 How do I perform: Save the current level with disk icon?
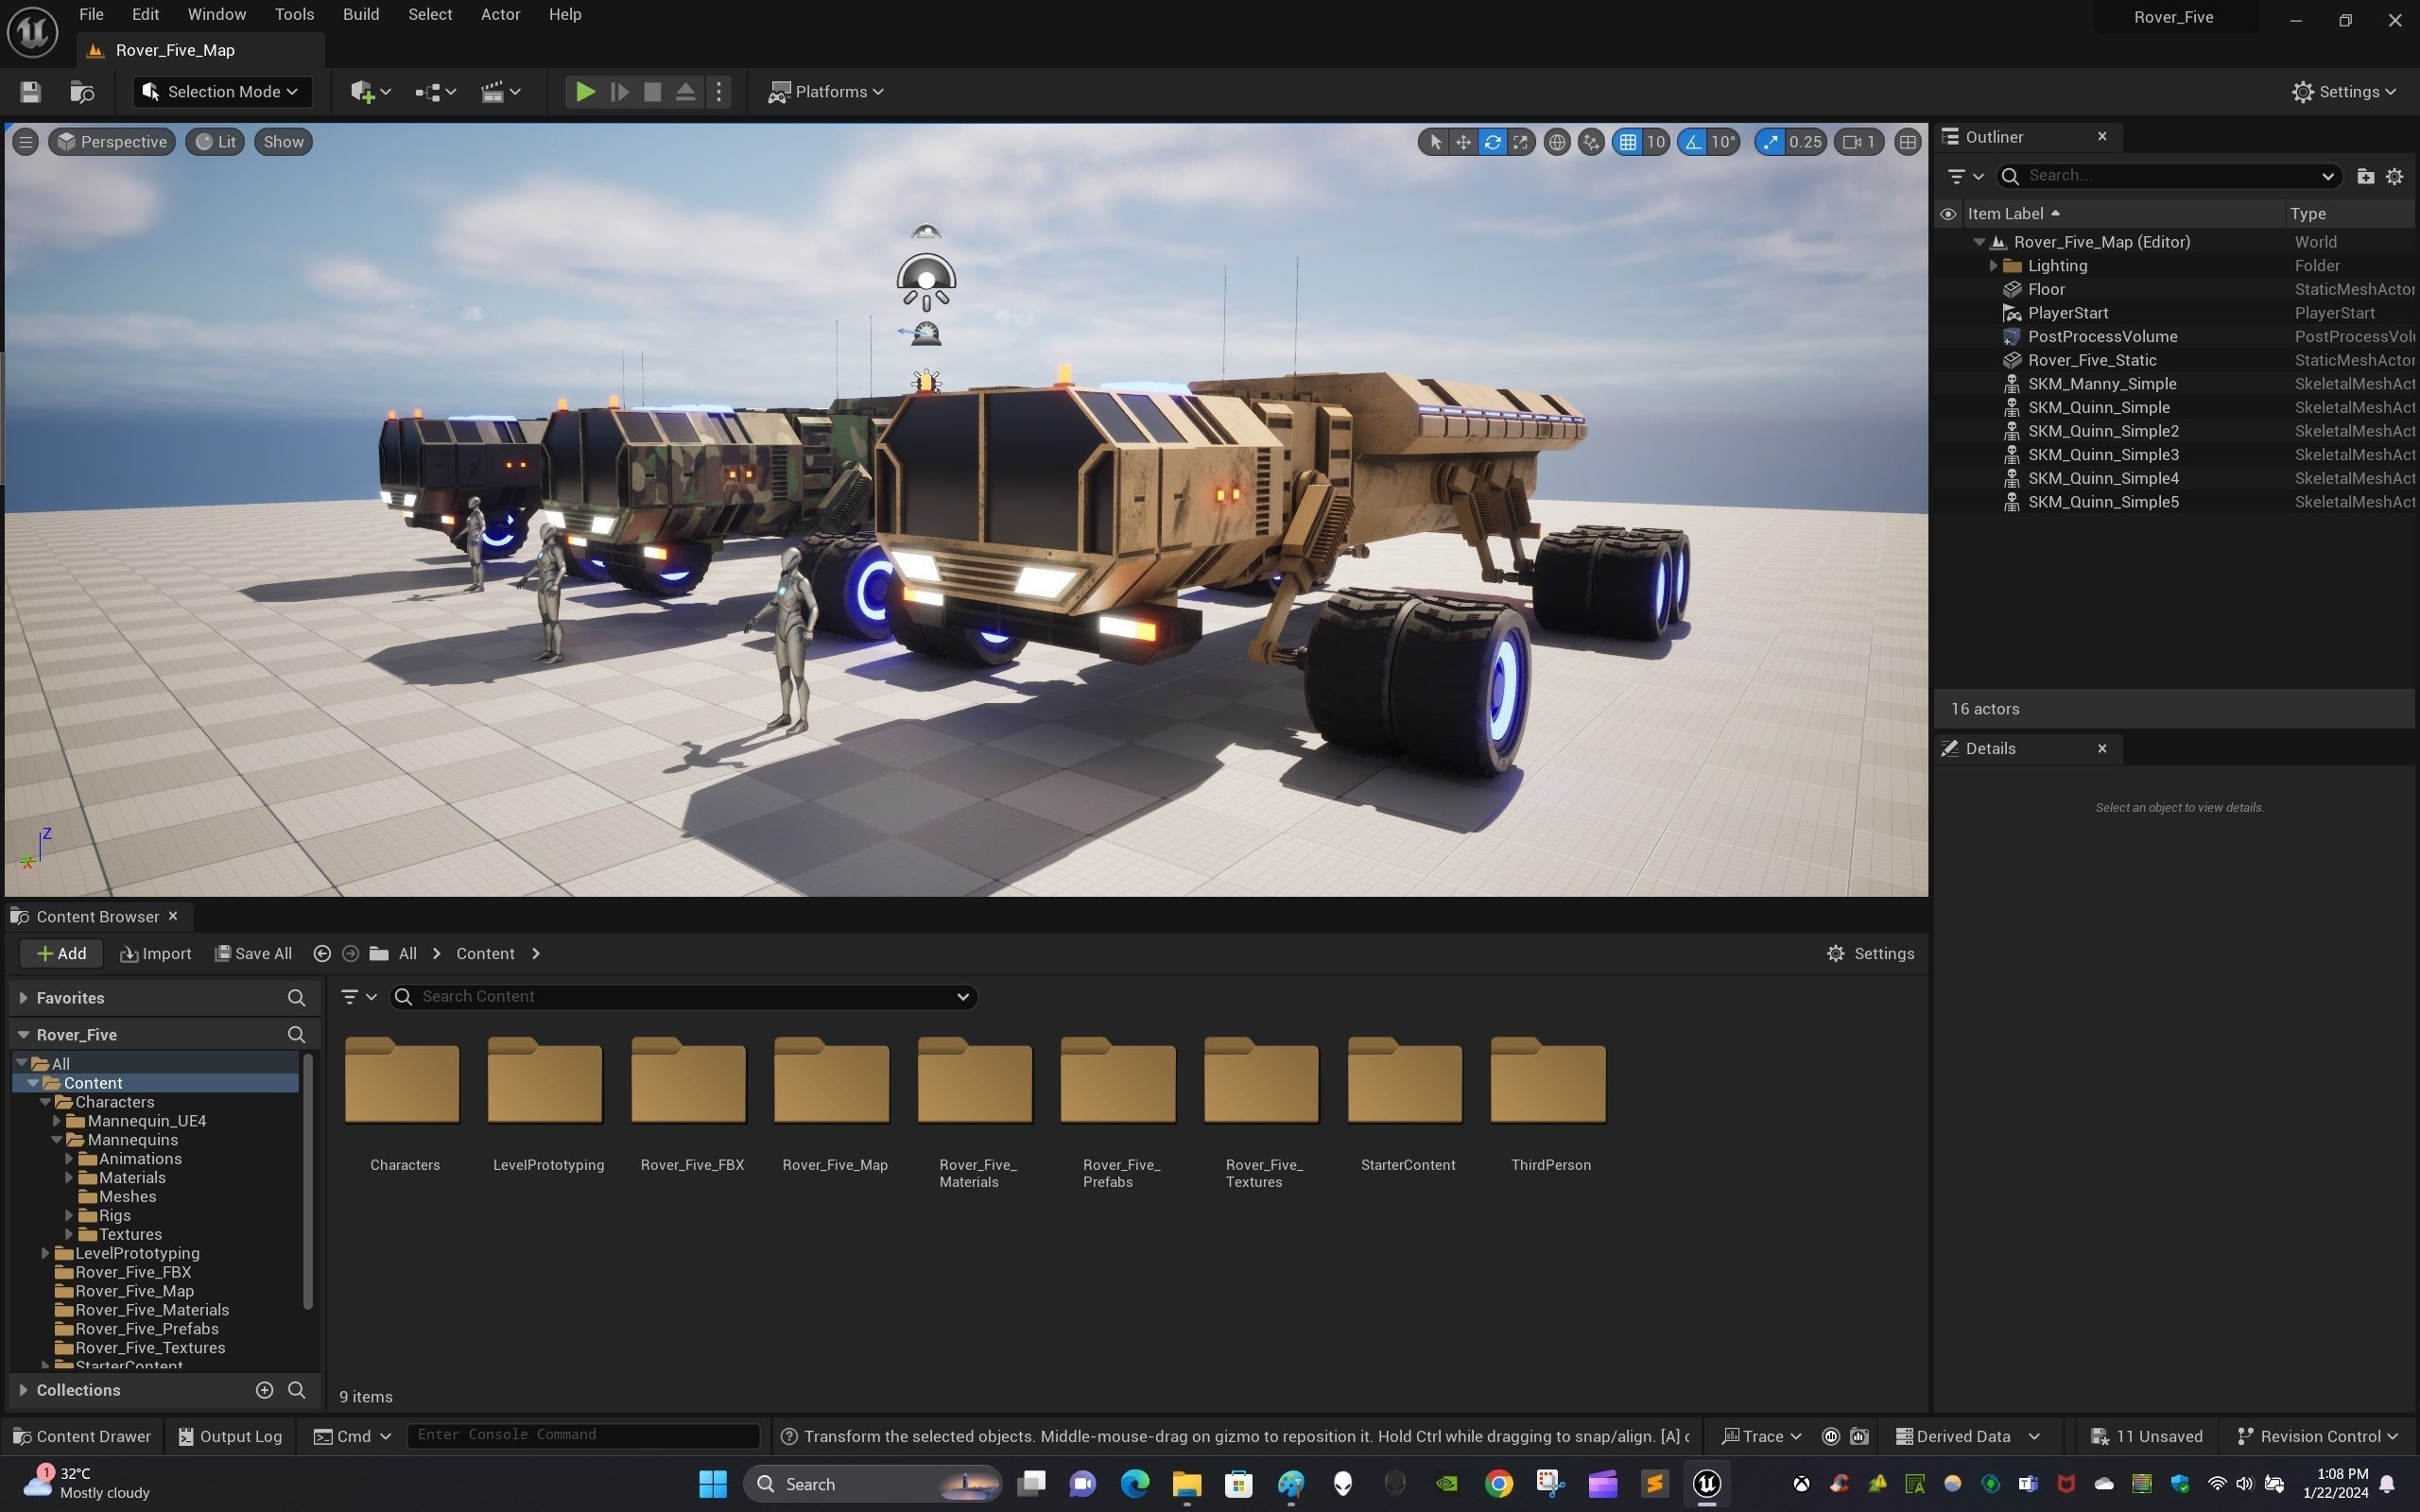30,92
